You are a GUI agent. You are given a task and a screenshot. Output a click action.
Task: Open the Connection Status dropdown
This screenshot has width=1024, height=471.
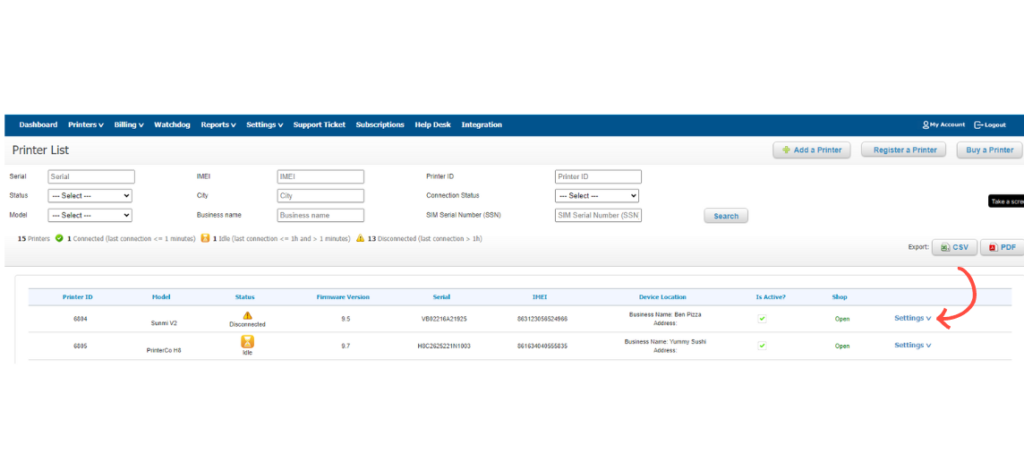pos(597,196)
